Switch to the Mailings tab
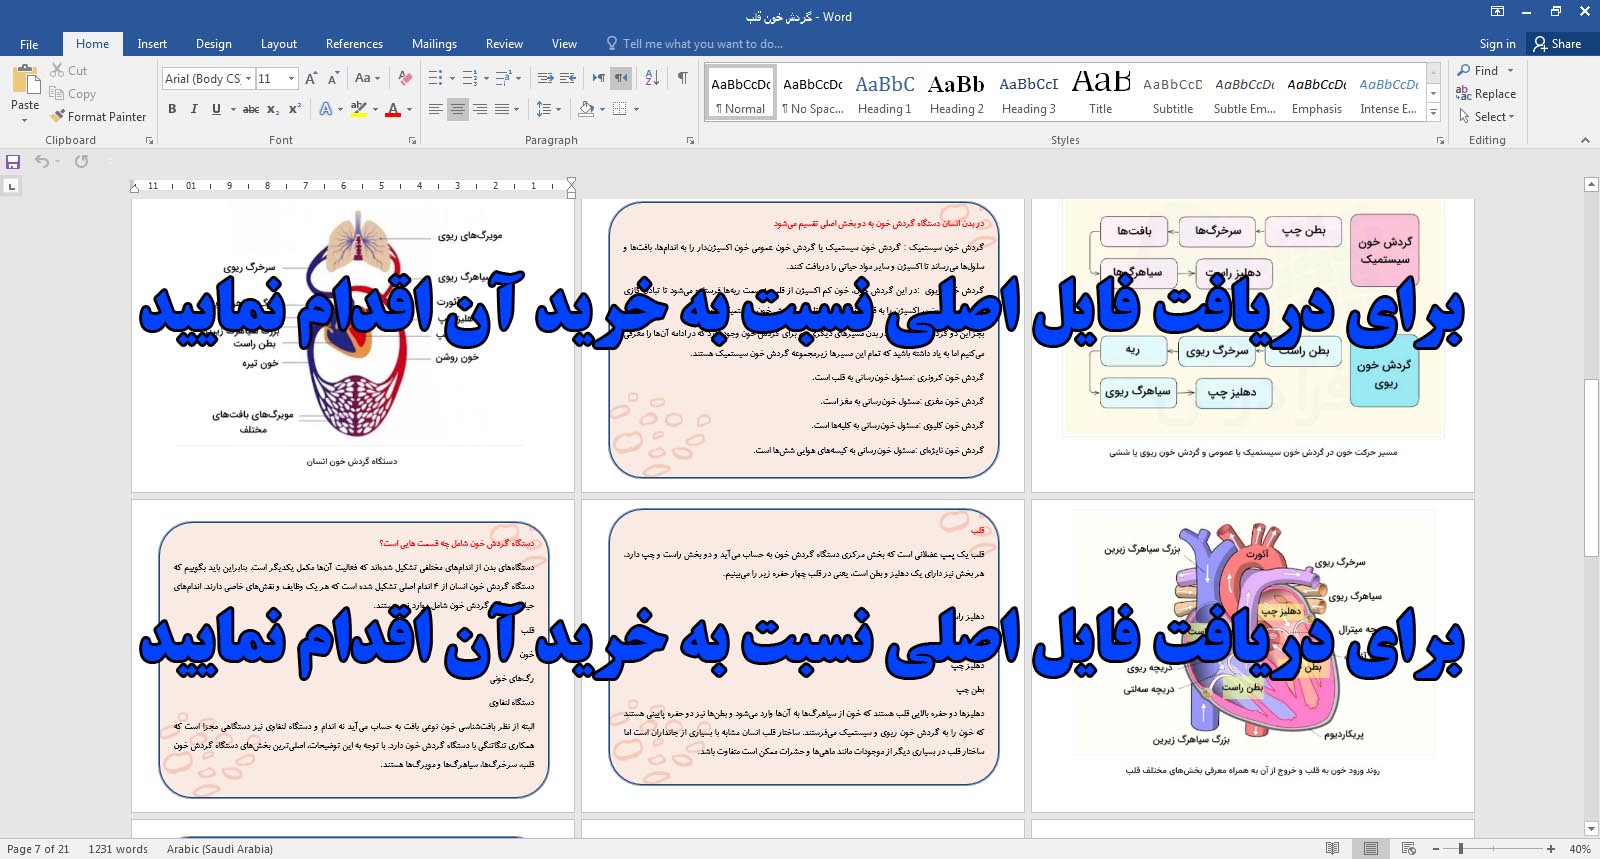This screenshot has height=859, width=1600. [434, 44]
